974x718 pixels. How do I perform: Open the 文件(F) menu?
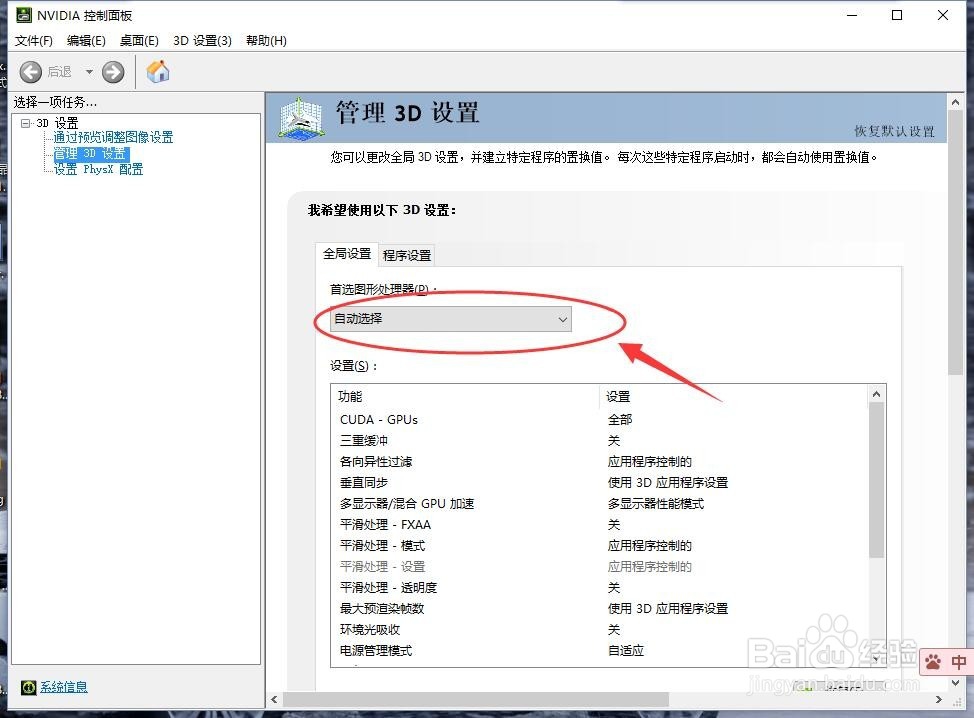click(33, 40)
